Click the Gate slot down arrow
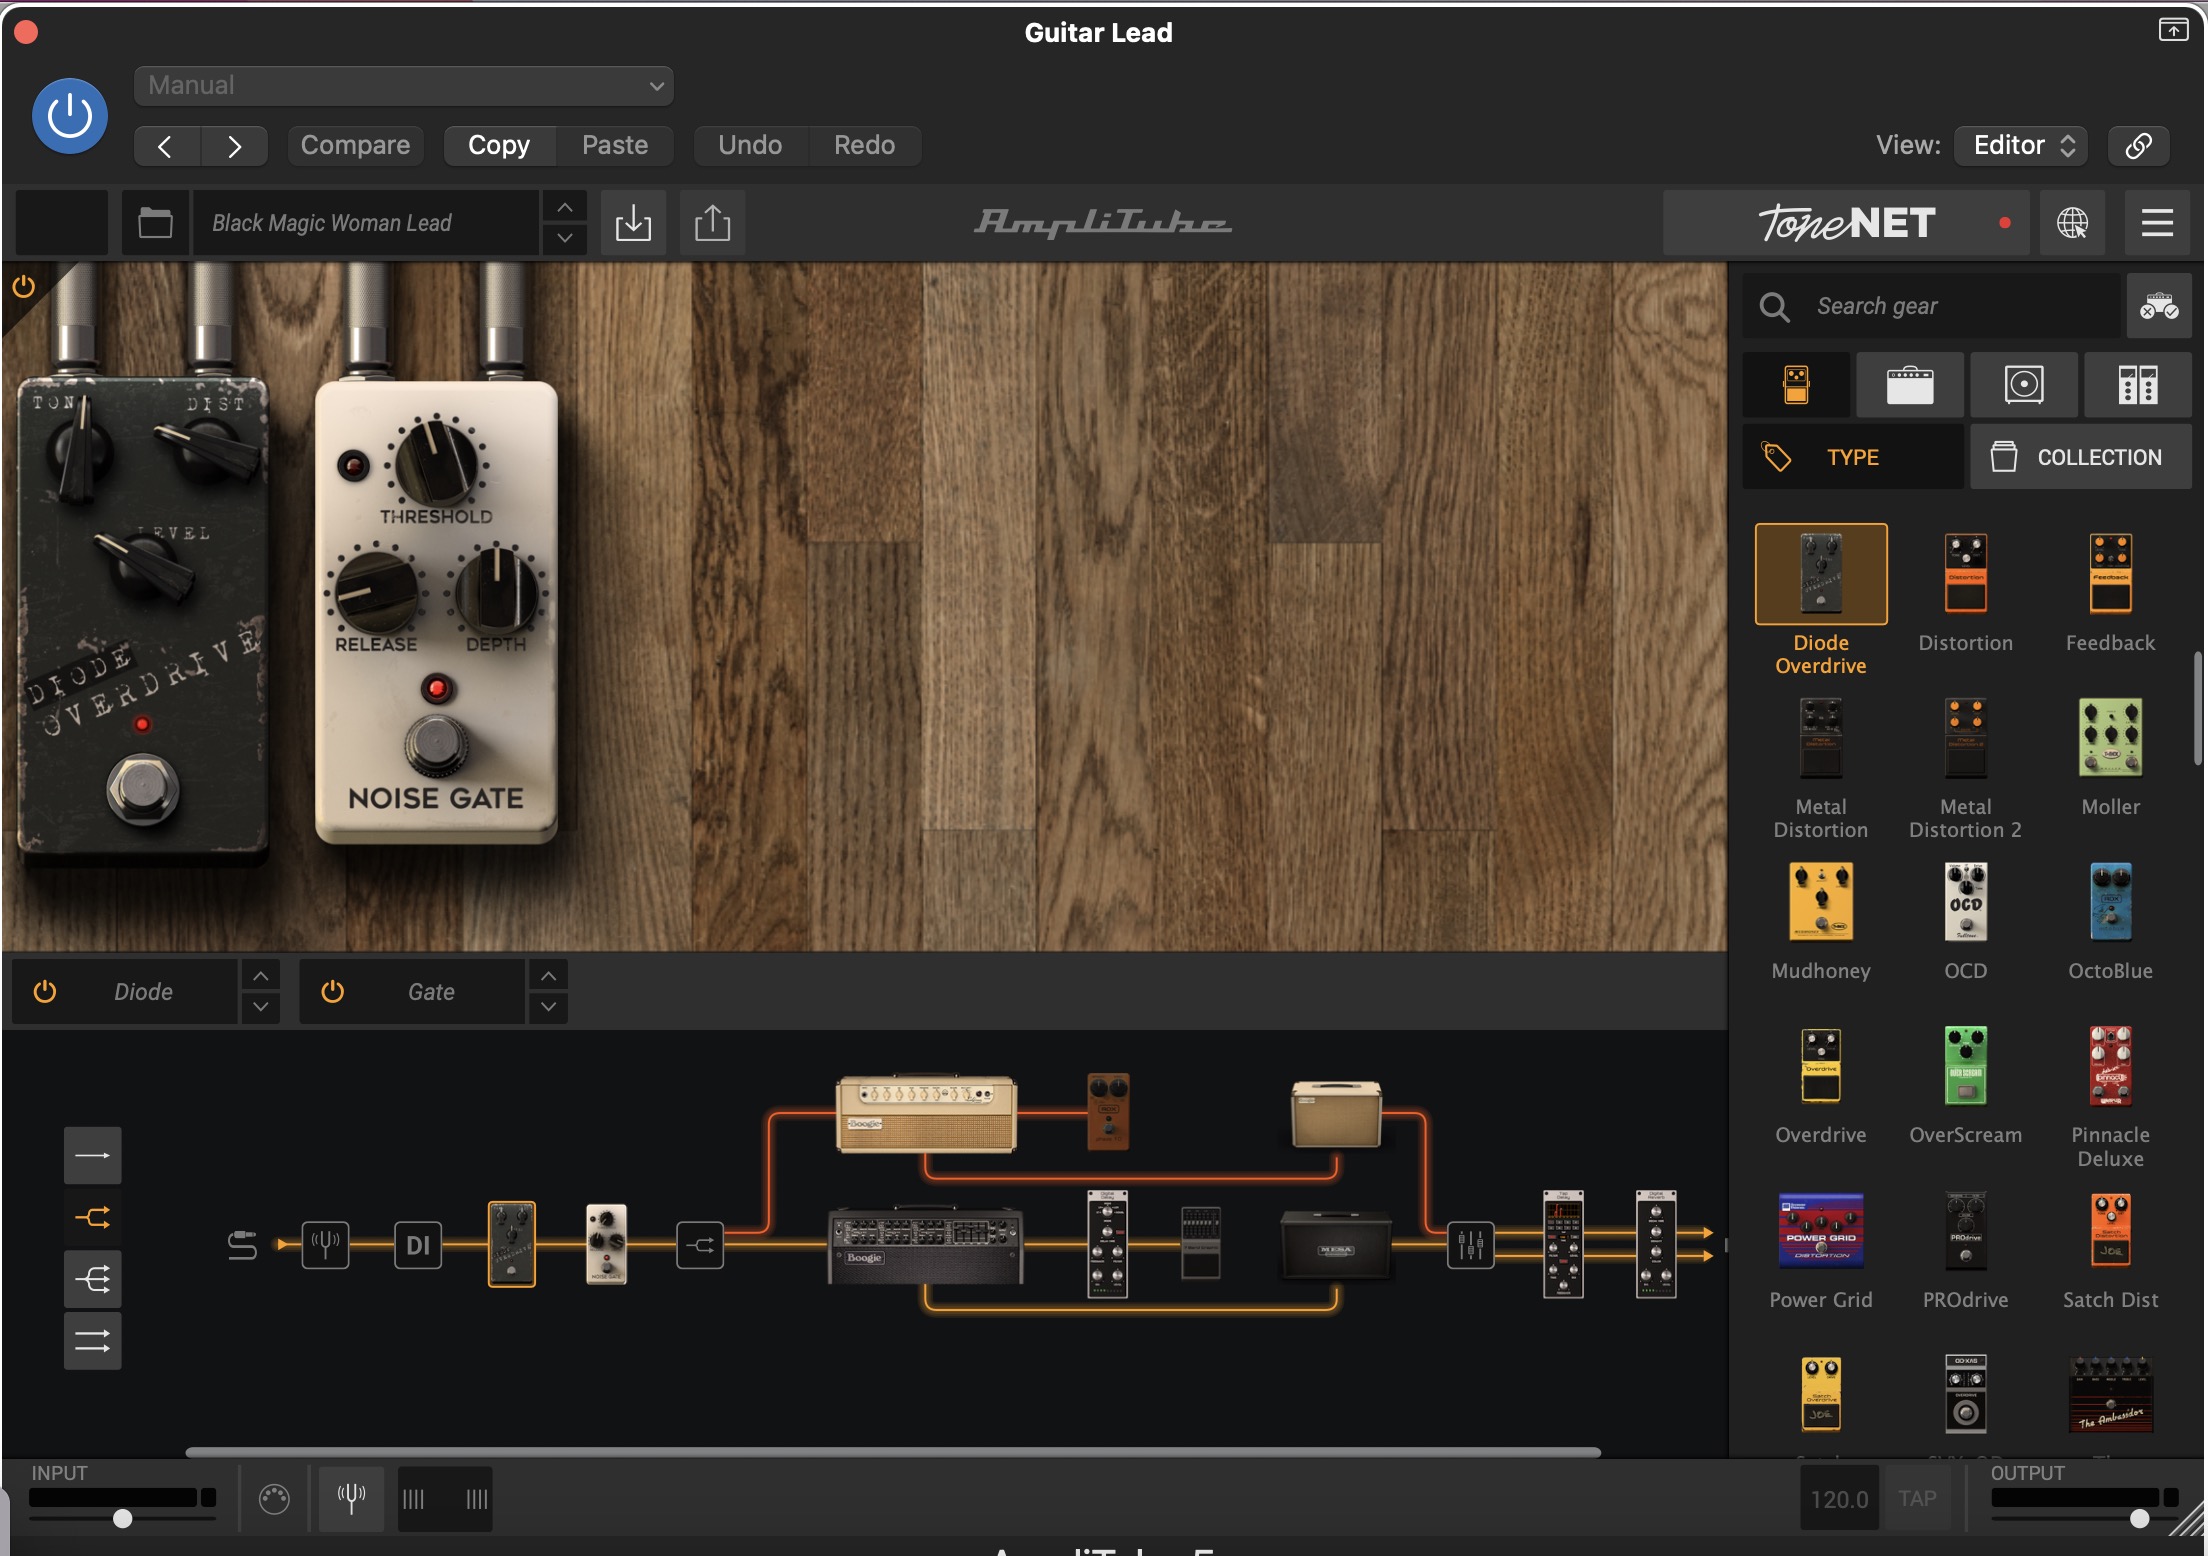 tap(548, 1008)
